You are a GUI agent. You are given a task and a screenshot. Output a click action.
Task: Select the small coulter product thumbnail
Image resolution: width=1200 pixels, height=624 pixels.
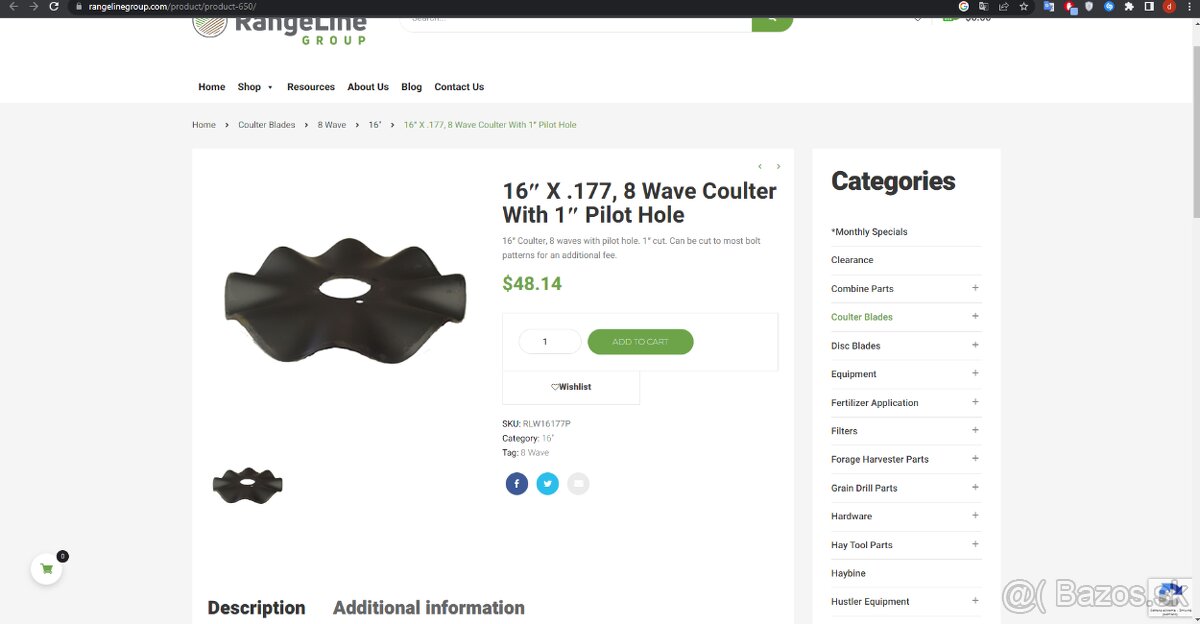[248, 485]
